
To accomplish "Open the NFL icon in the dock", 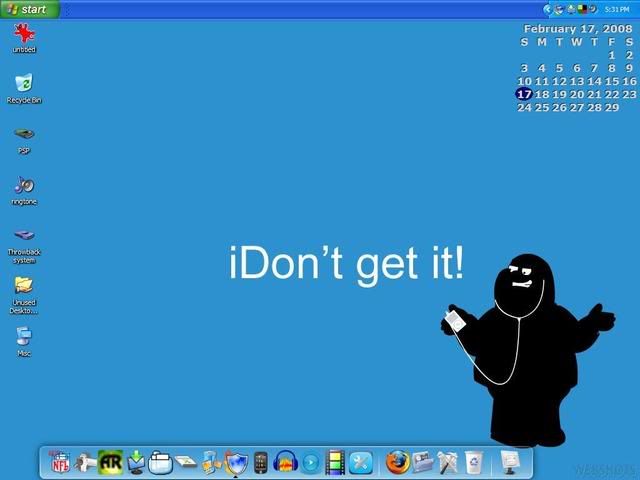I will click(x=59, y=462).
